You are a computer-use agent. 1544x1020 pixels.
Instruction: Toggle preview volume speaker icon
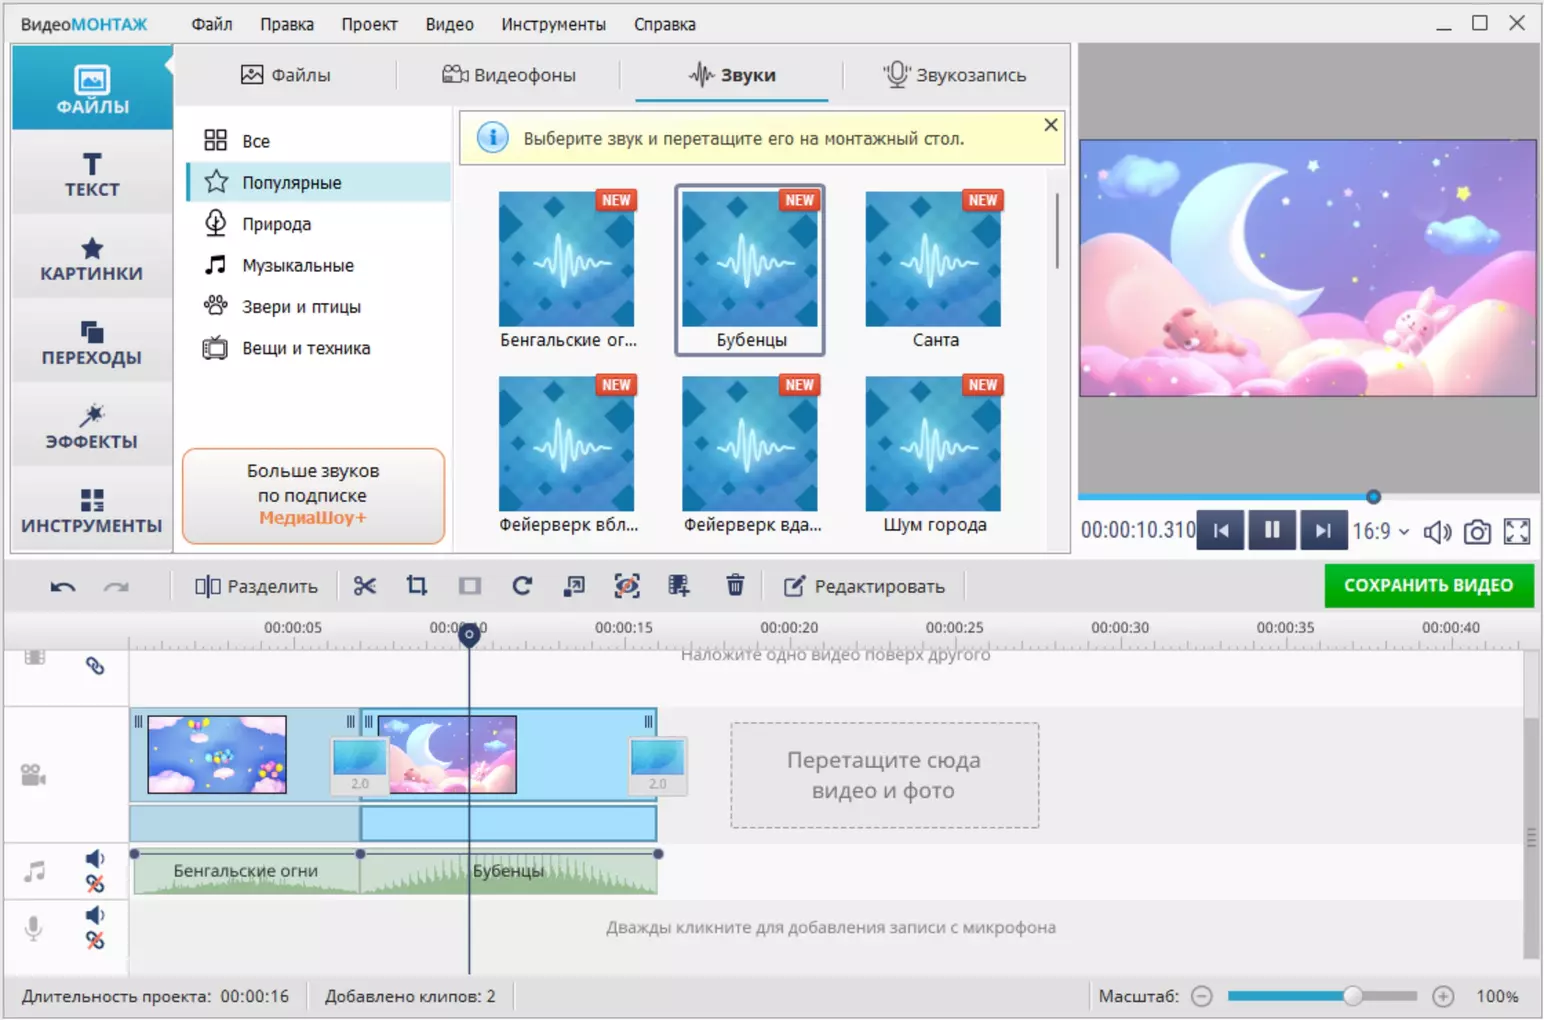tap(1437, 532)
